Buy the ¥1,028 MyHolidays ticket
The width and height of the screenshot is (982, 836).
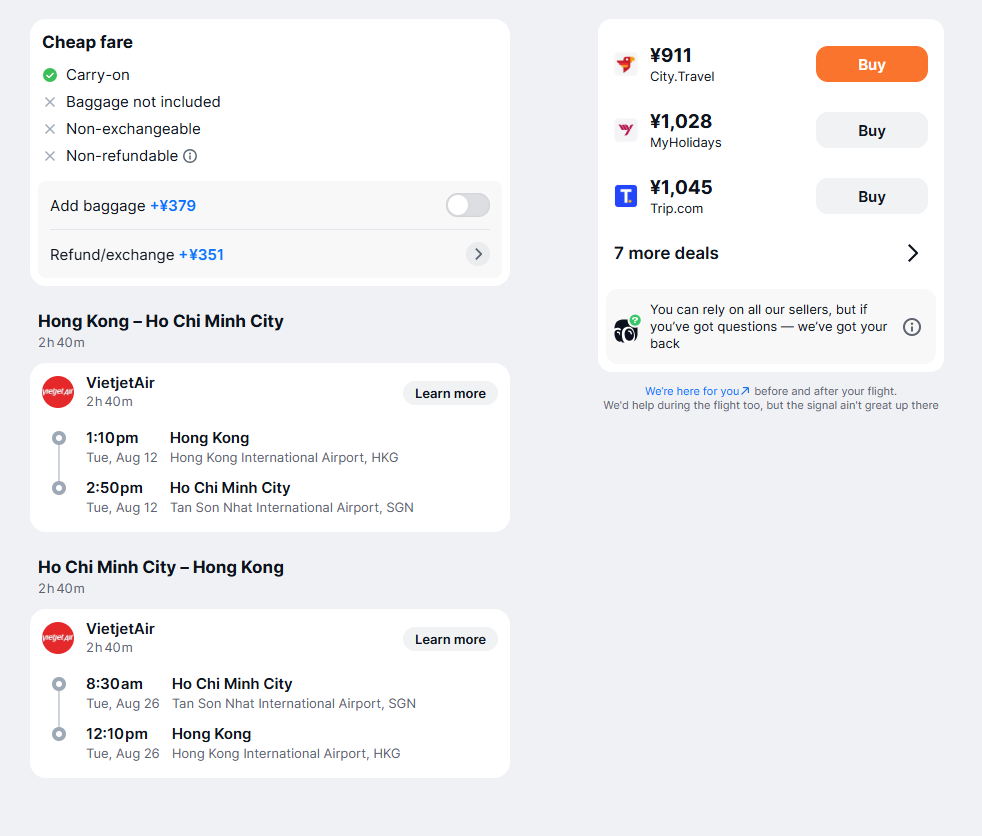click(x=872, y=130)
